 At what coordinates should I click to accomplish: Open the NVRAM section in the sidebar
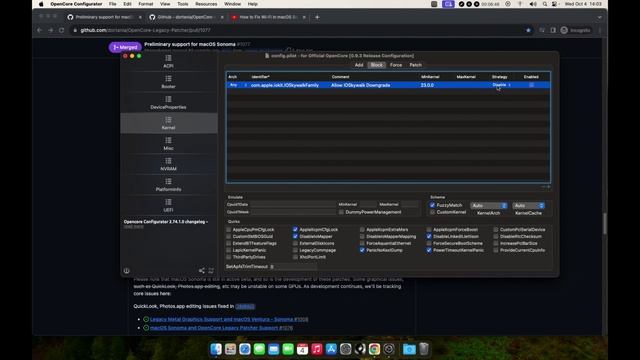[168, 164]
